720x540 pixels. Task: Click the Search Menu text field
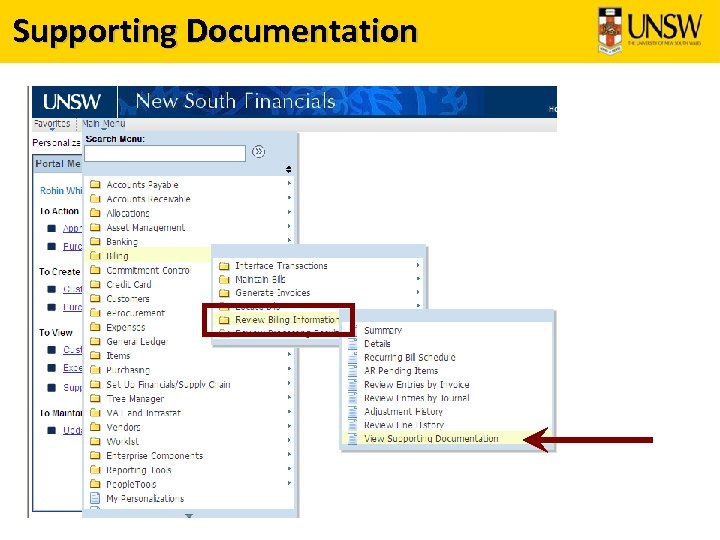[165, 153]
